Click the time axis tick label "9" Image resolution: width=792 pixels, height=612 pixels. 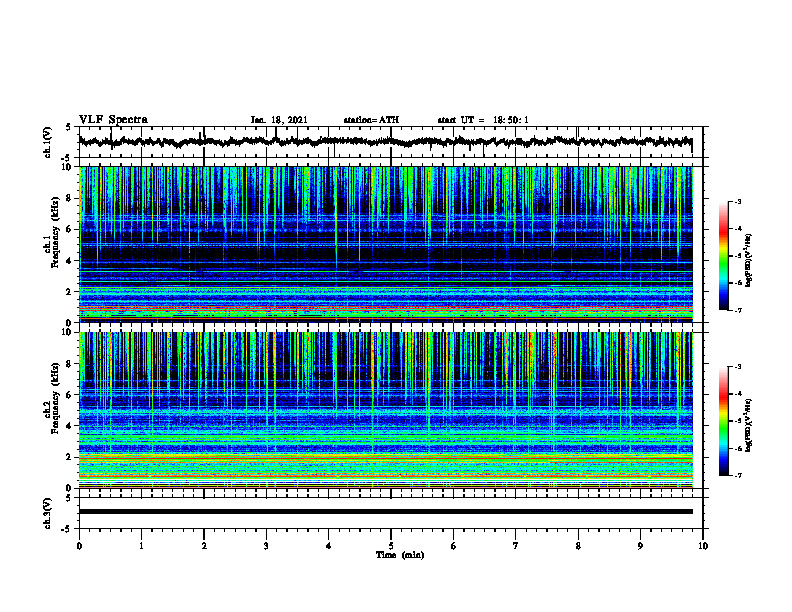click(x=640, y=546)
